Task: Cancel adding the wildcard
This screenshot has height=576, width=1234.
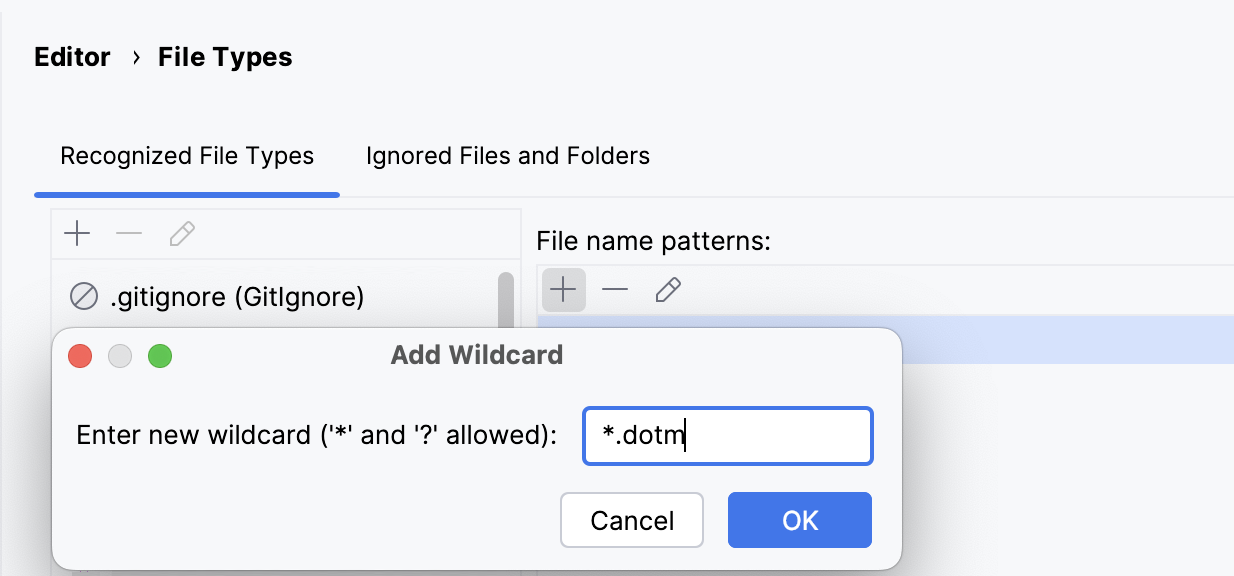Action: coord(632,520)
